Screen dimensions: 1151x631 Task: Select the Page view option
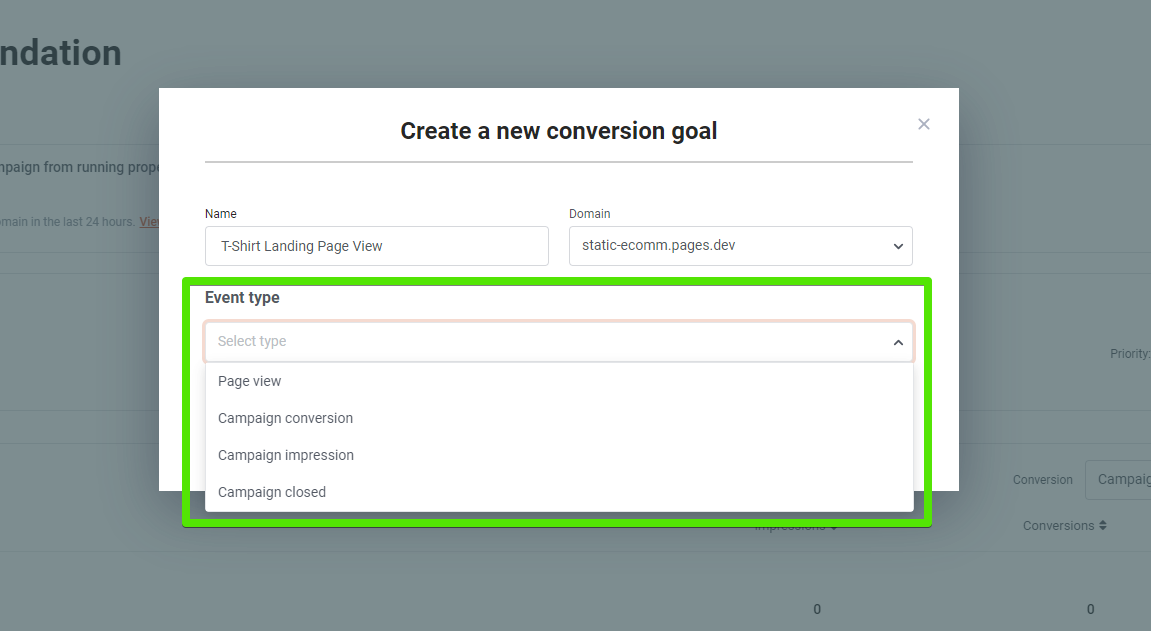click(x=559, y=382)
